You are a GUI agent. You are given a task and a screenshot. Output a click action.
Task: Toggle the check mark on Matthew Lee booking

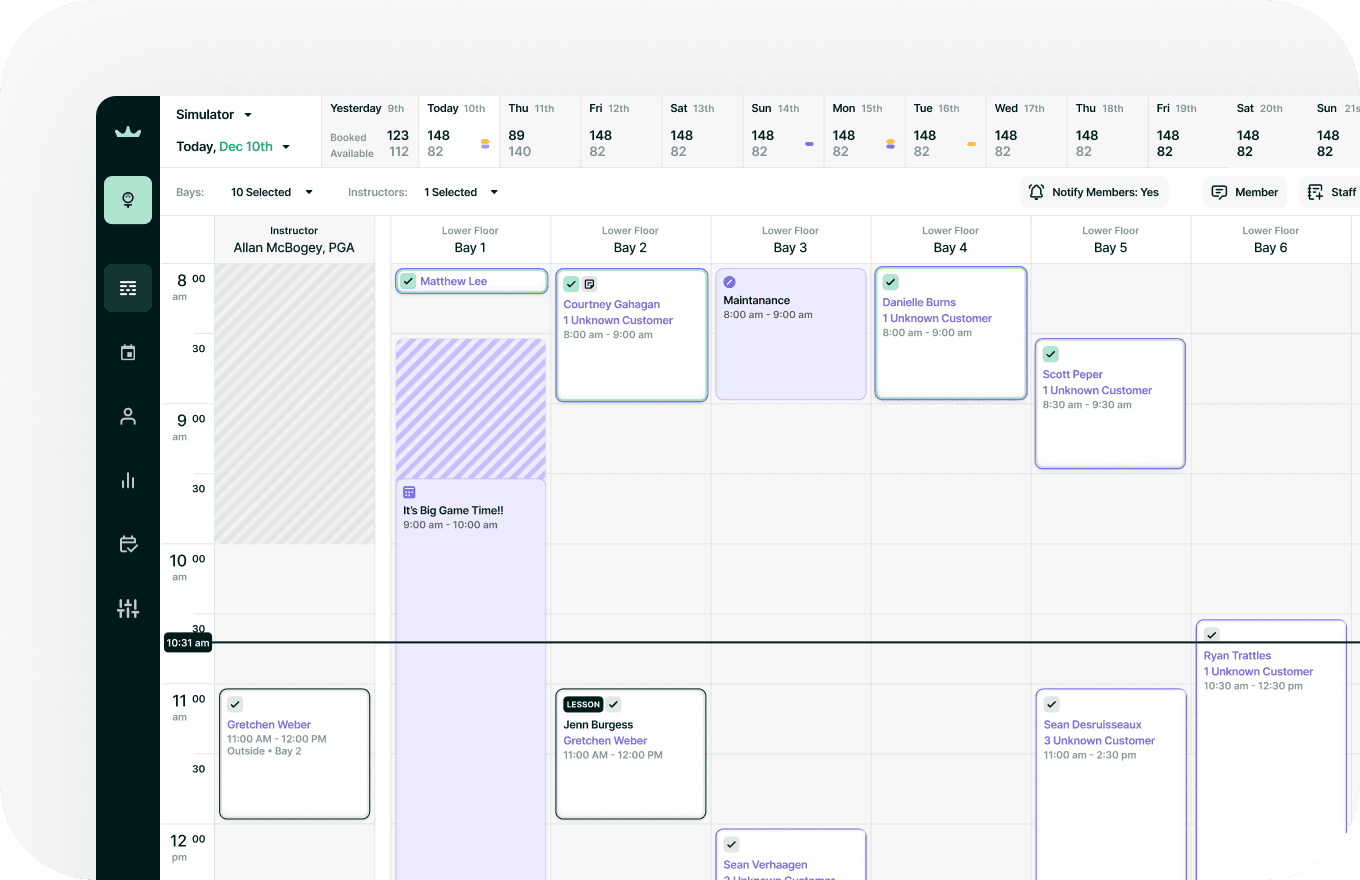click(408, 281)
